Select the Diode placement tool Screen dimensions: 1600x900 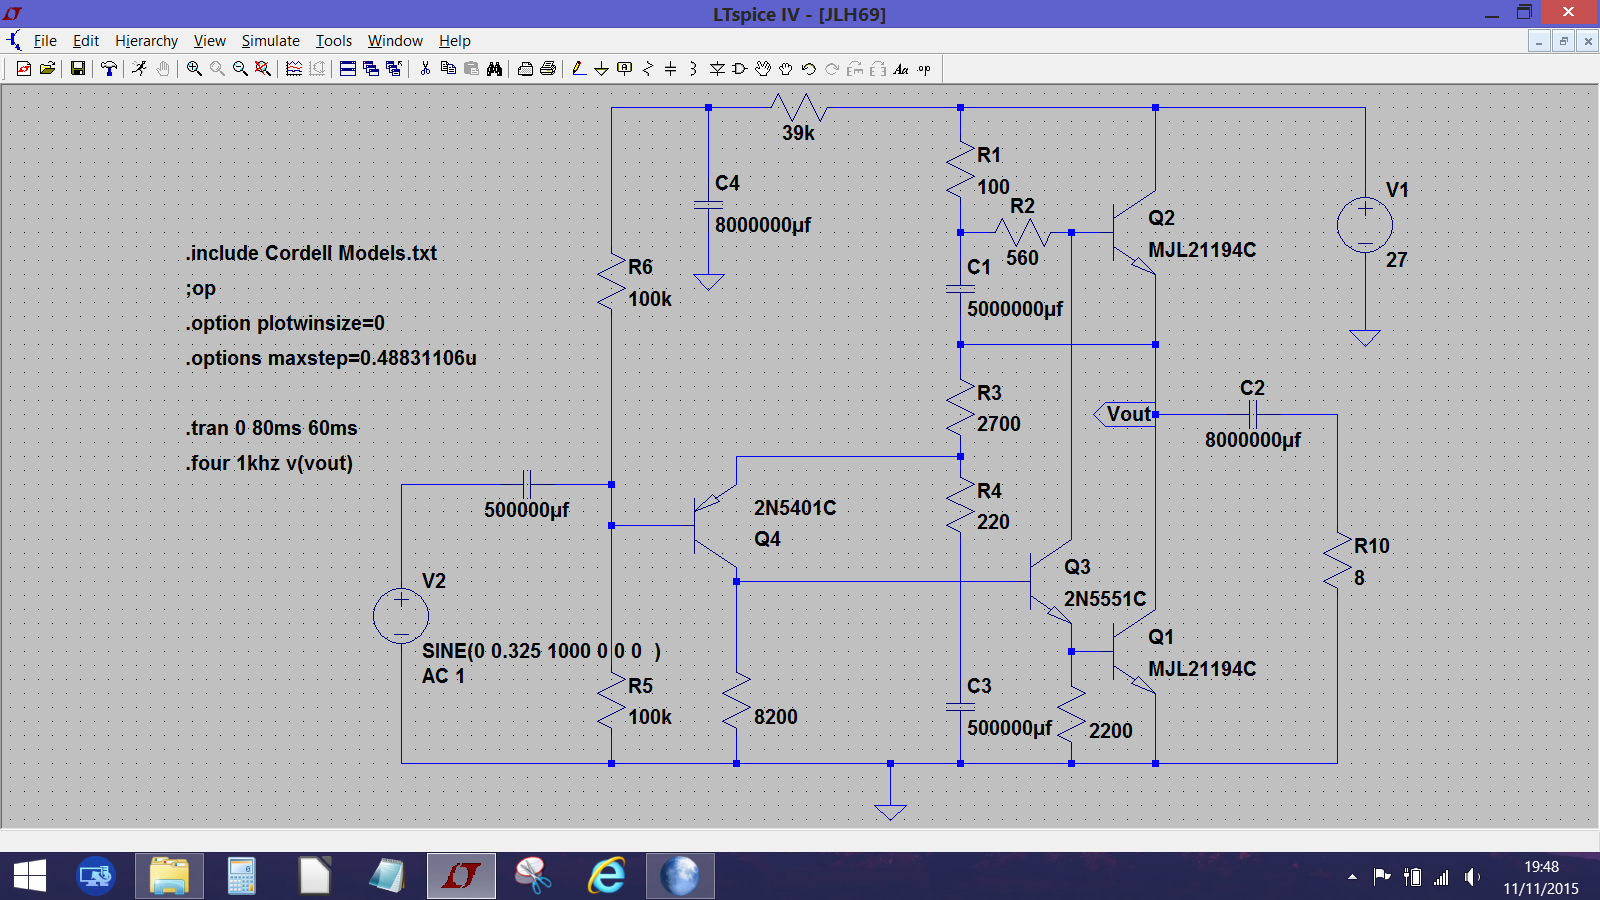tap(717, 69)
